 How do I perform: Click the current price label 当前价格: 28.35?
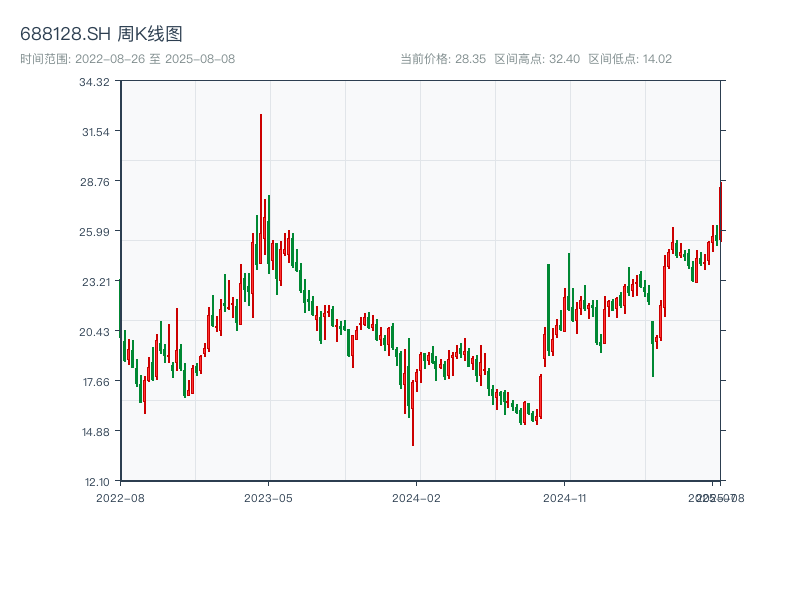click(x=443, y=59)
